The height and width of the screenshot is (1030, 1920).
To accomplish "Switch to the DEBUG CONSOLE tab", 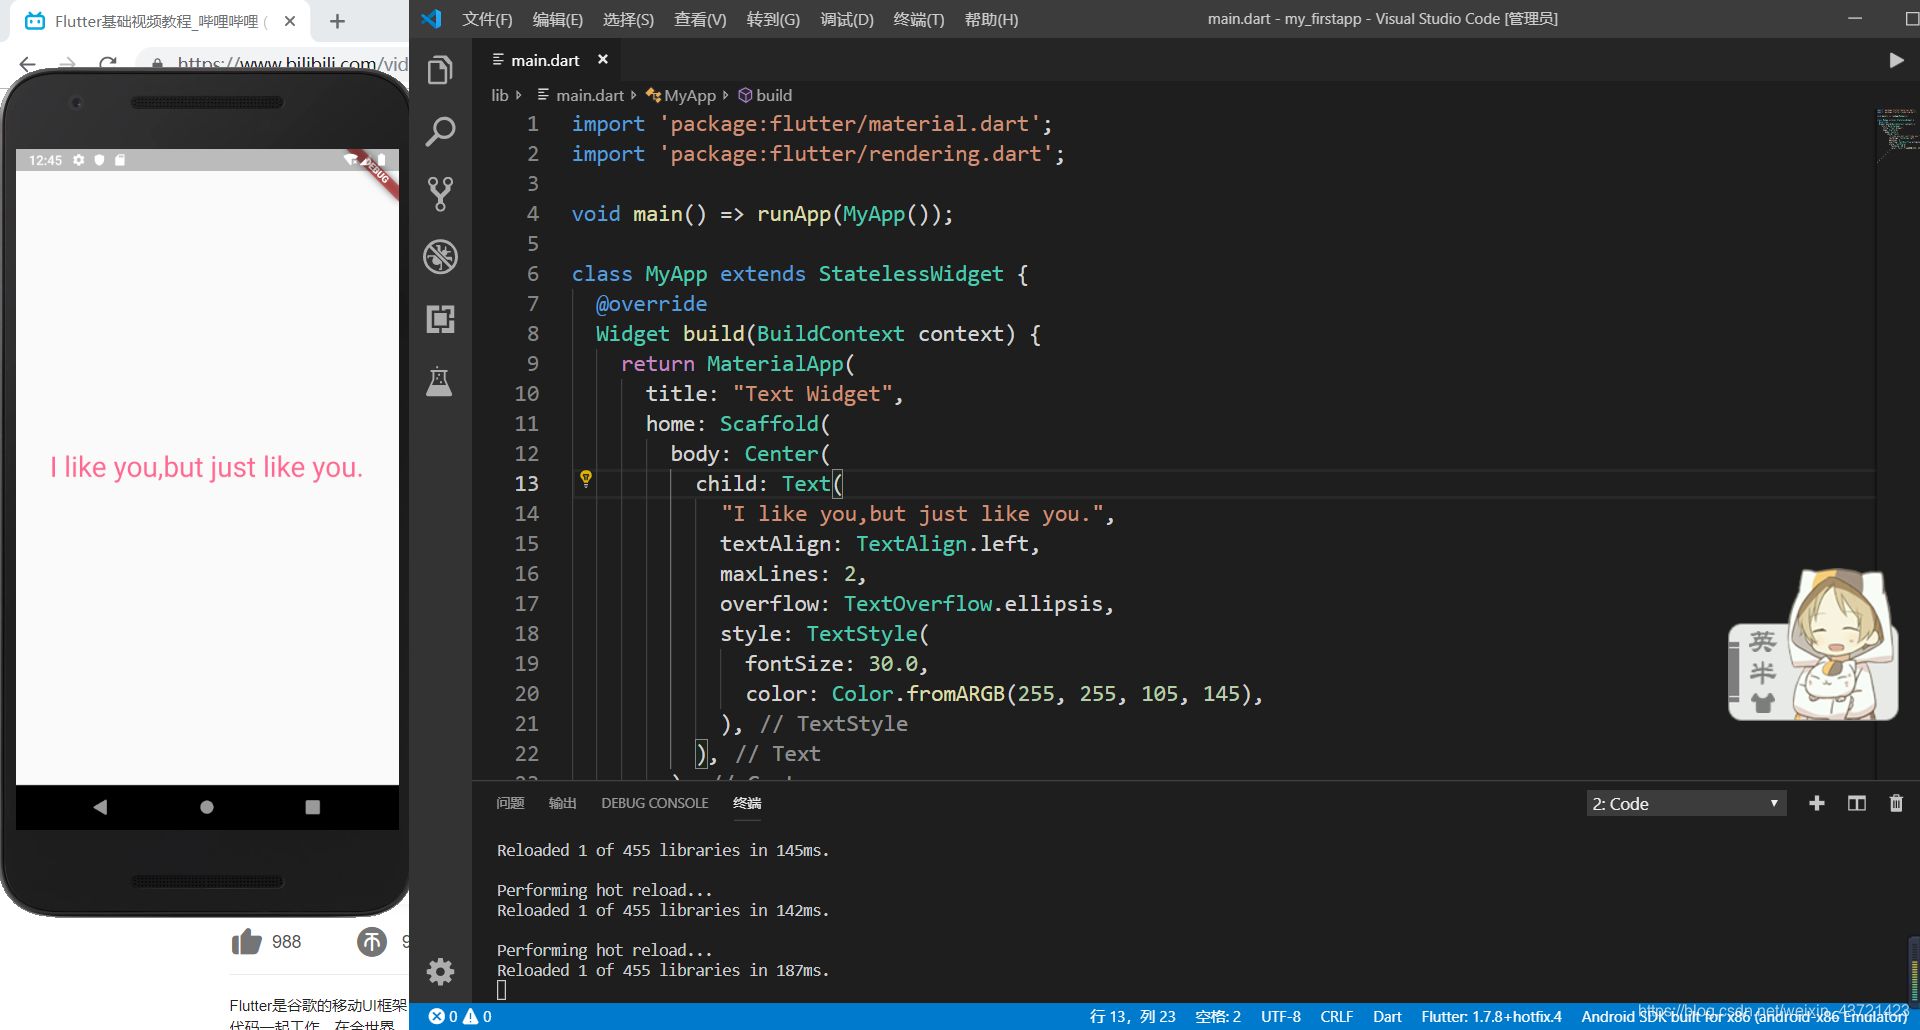I will 654,803.
